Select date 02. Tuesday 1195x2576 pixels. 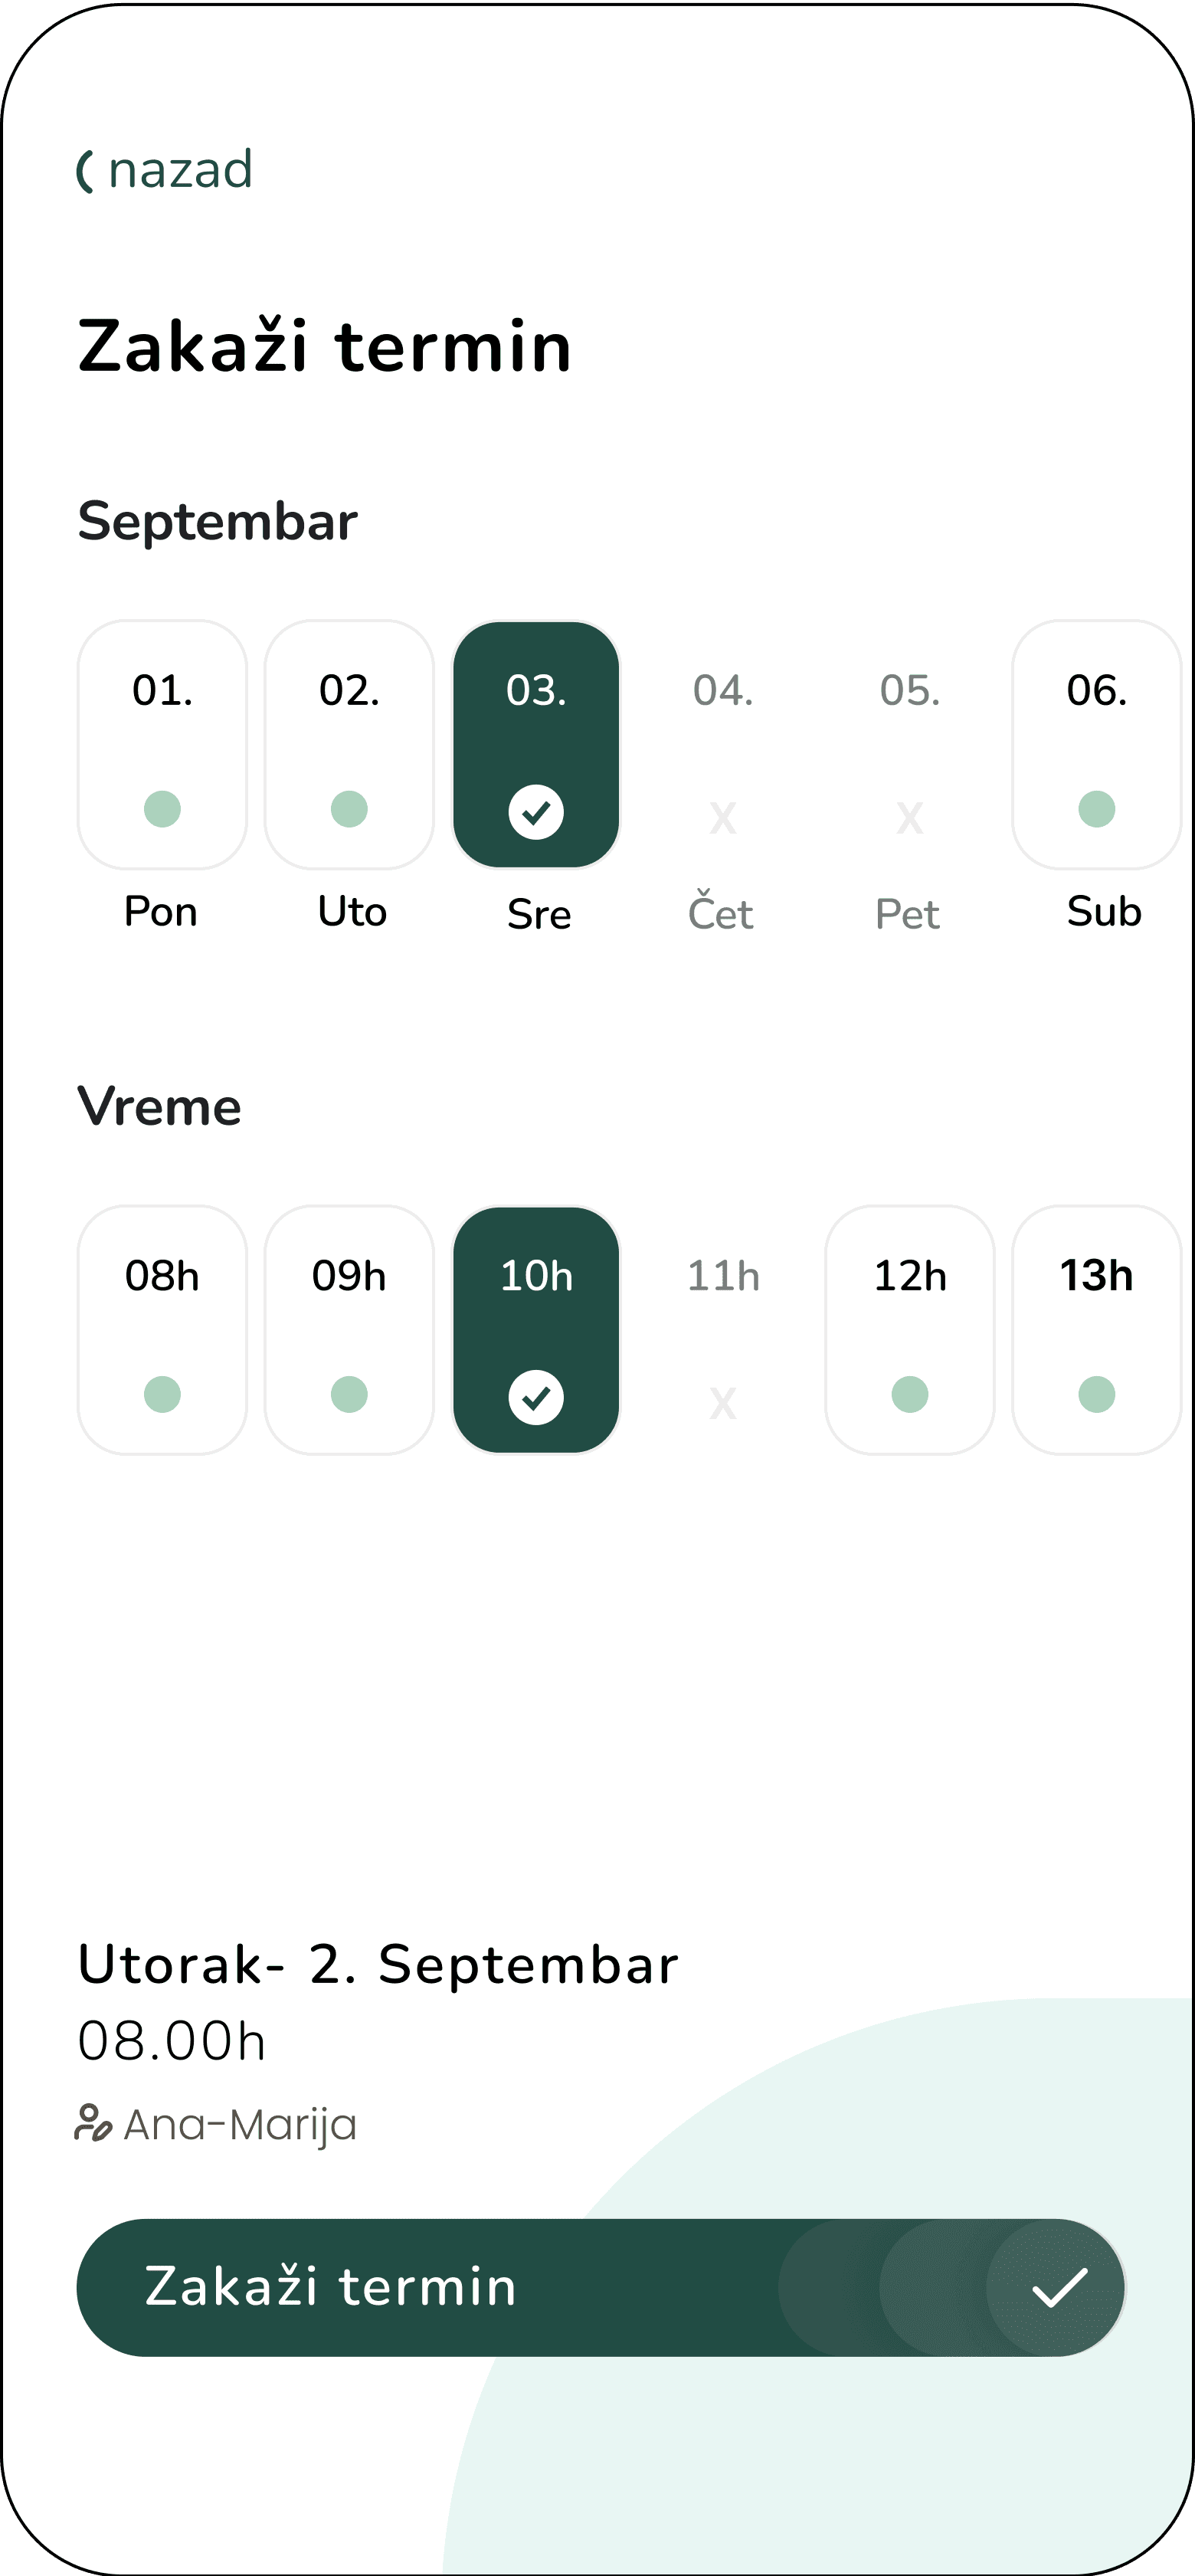coord(349,744)
